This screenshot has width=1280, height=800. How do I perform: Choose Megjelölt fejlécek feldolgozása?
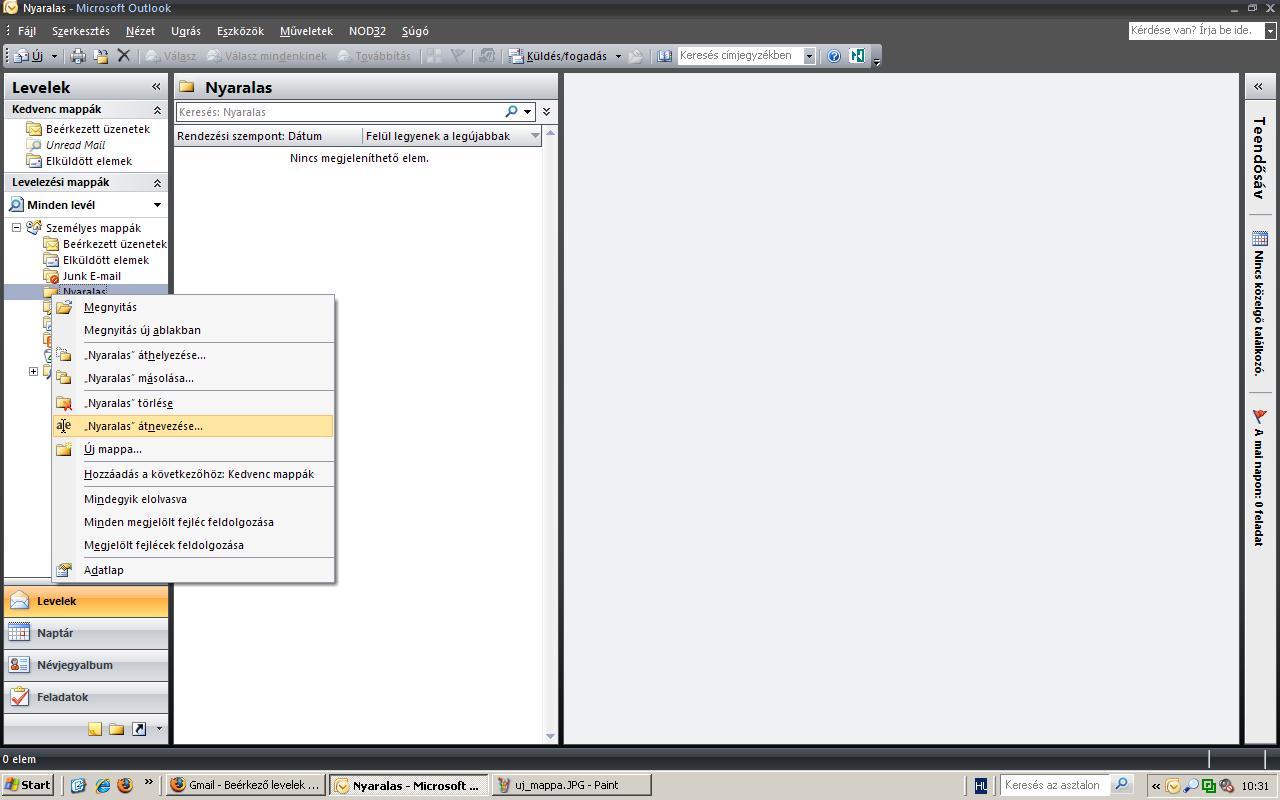point(193,545)
